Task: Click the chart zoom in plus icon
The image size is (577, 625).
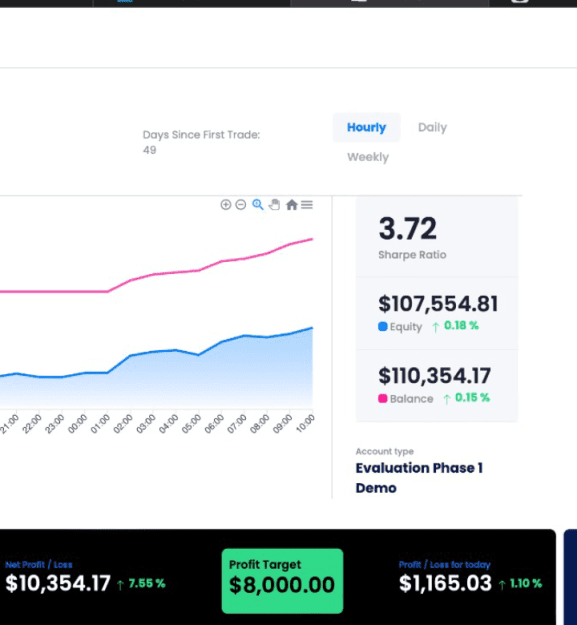Action: click(226, 204)
